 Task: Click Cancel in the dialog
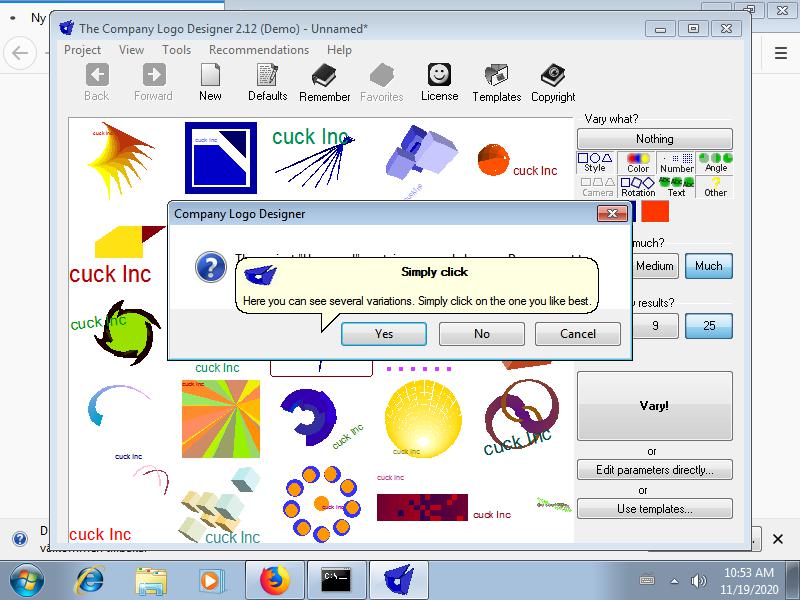[x=578, y=334]
